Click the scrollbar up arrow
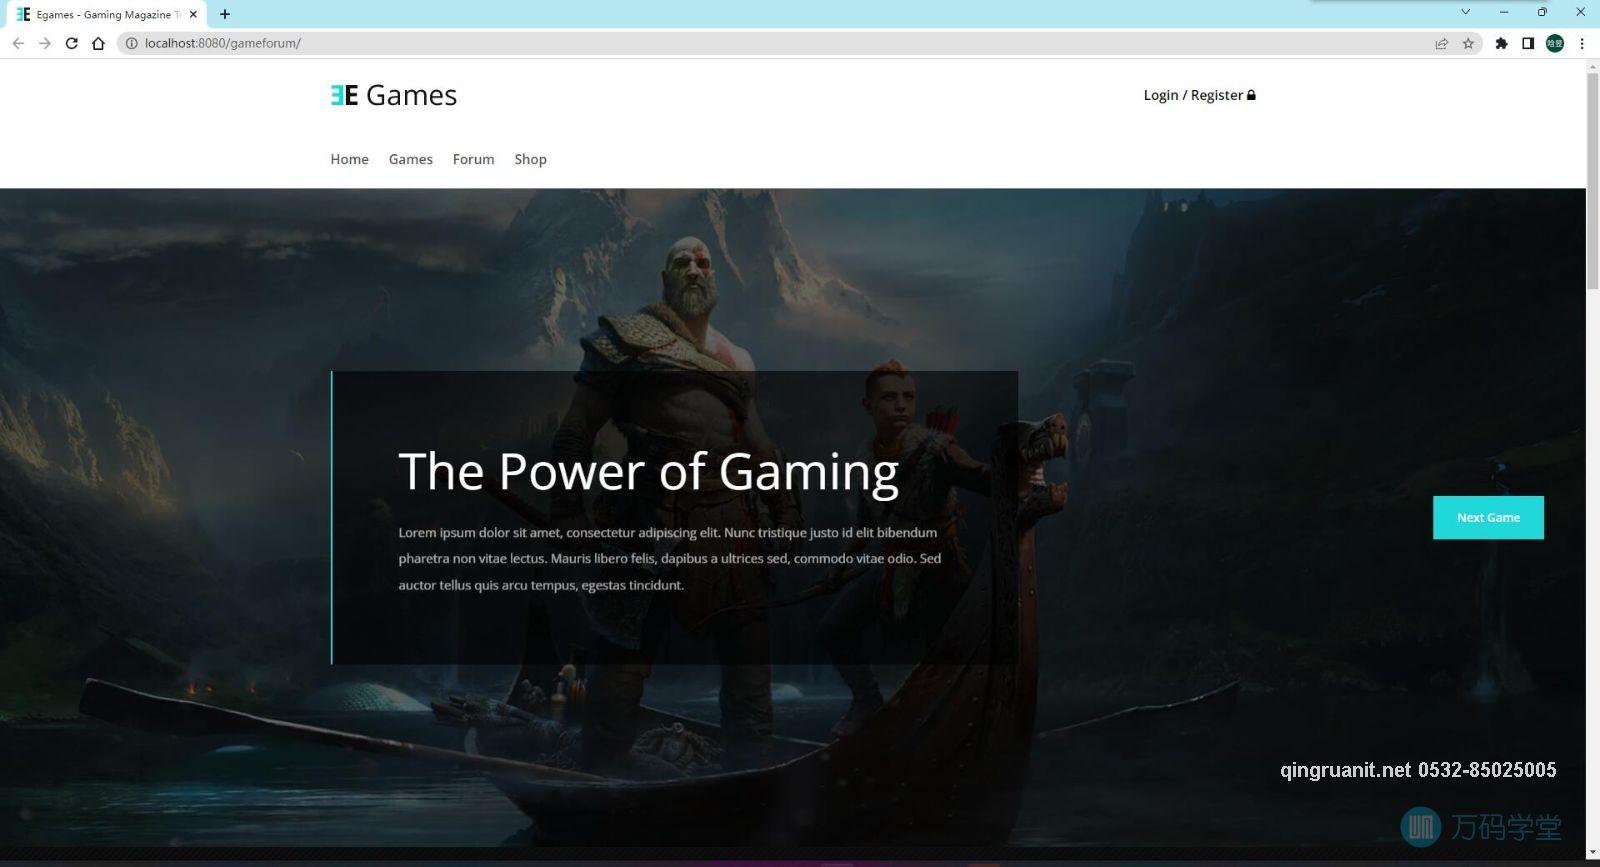This screenshot has width=1600, height=867. pos(1592,66)
